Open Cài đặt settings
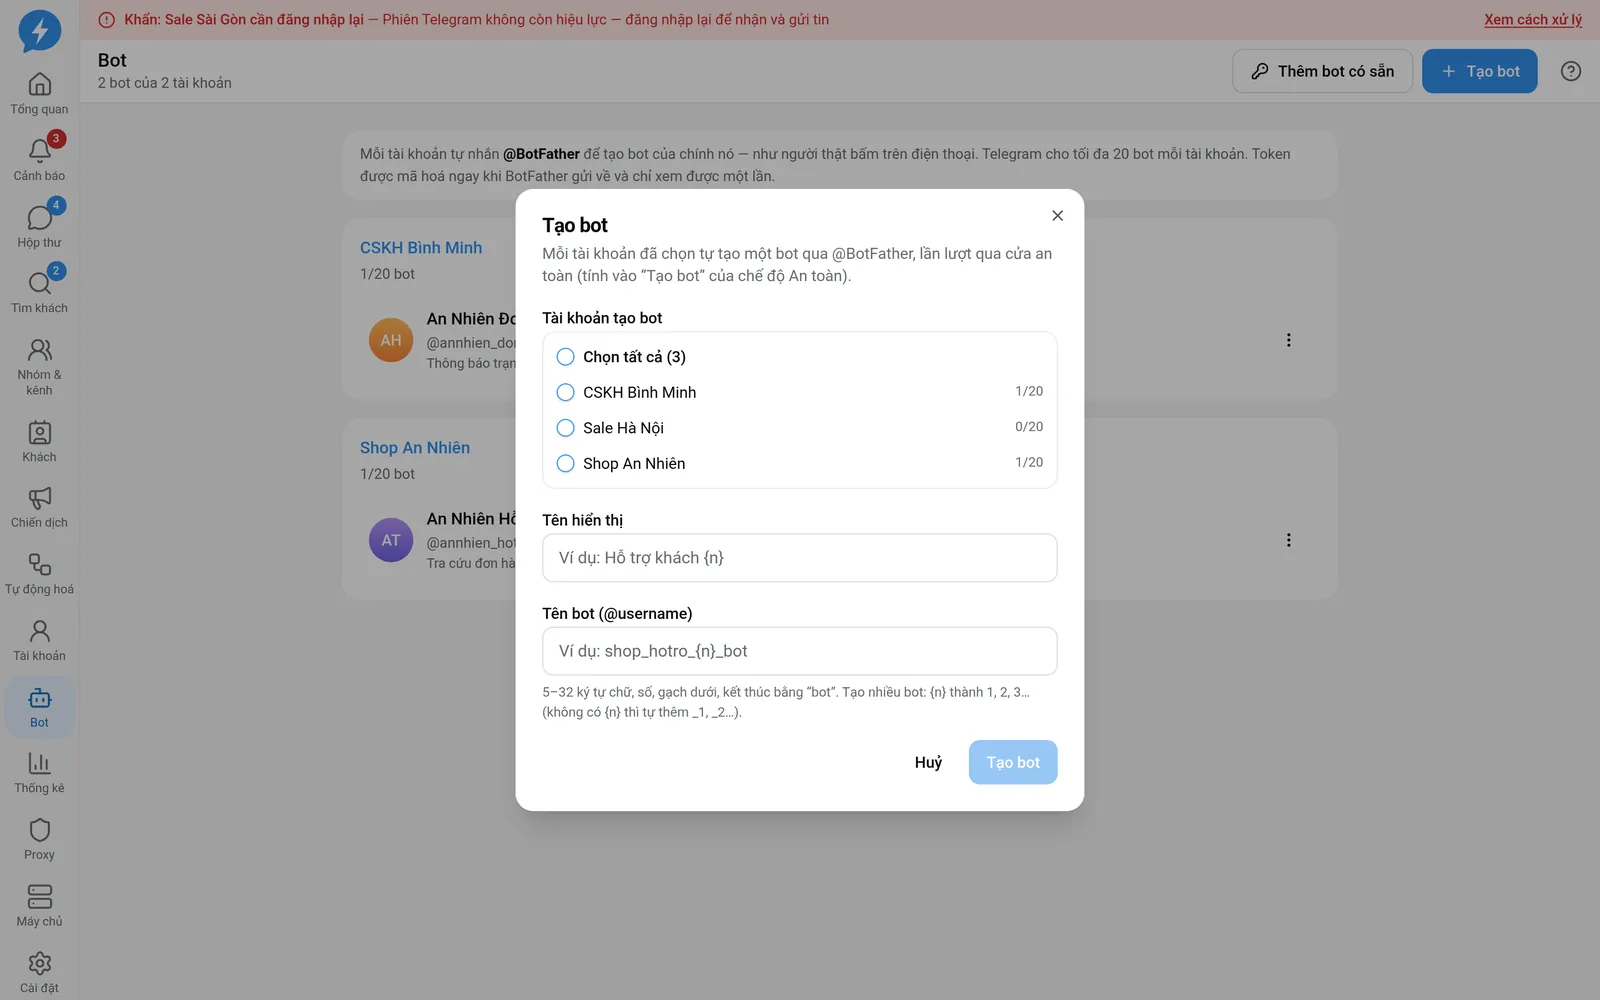This screenshot has width=1600, height=1000. [x=39, y=973]
